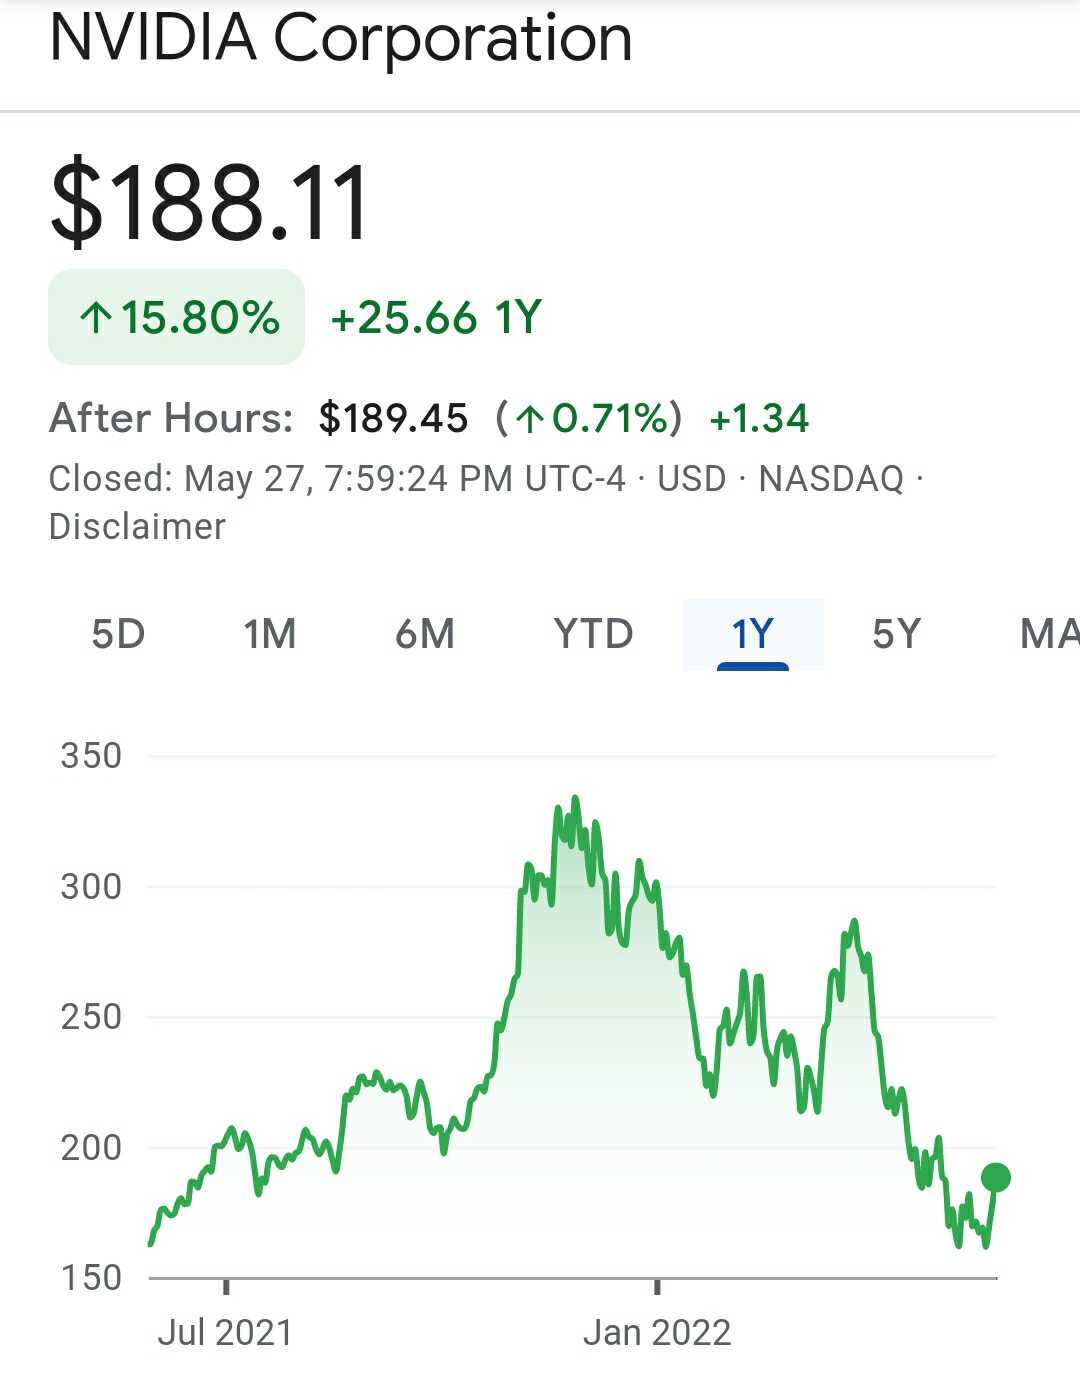Click the $189.45 after-hours price
Screen dimensions: 1080x1376
(393, 418)
